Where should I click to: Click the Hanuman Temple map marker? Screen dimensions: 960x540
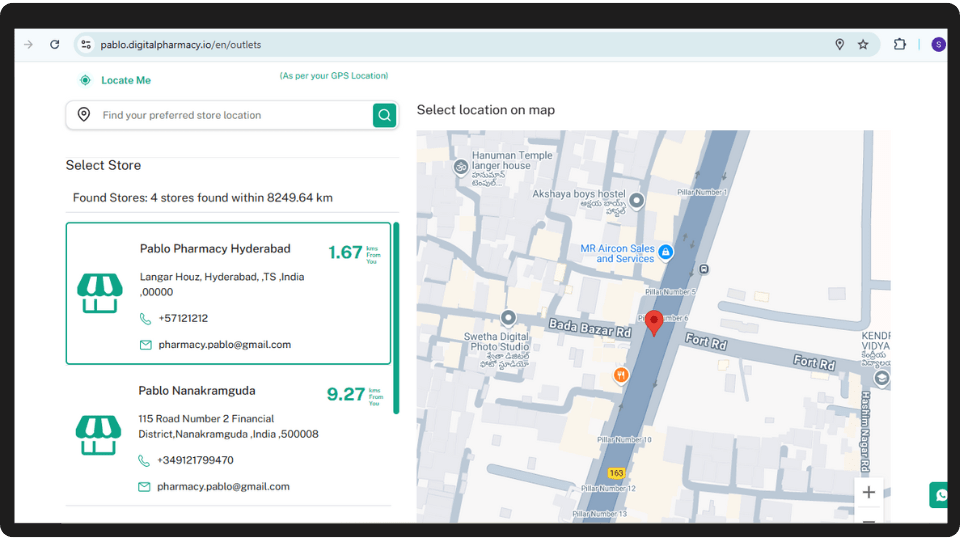click(x=460, y=166)
